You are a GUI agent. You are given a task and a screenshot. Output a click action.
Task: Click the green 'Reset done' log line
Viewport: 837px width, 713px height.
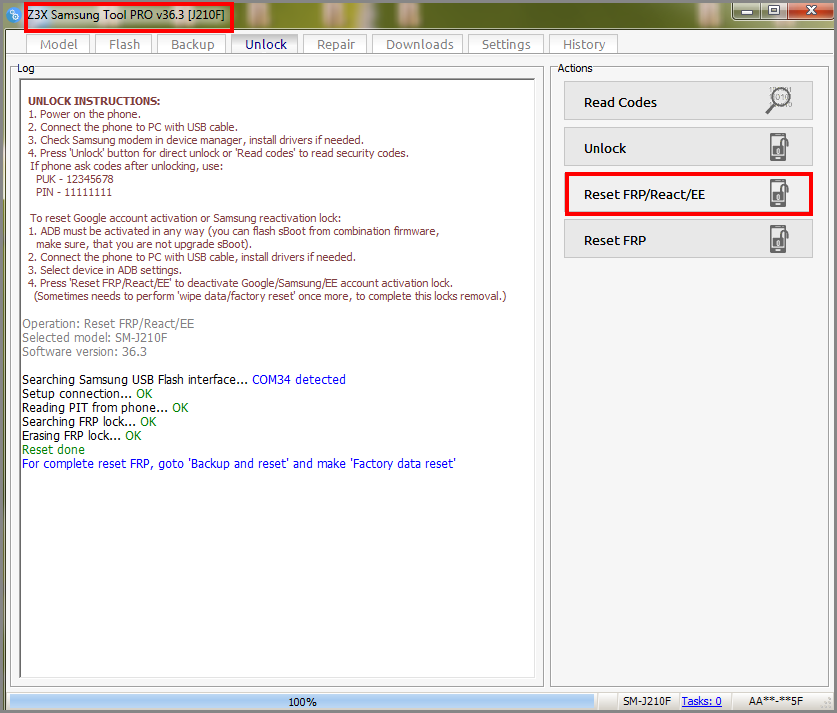click(53, 449)
